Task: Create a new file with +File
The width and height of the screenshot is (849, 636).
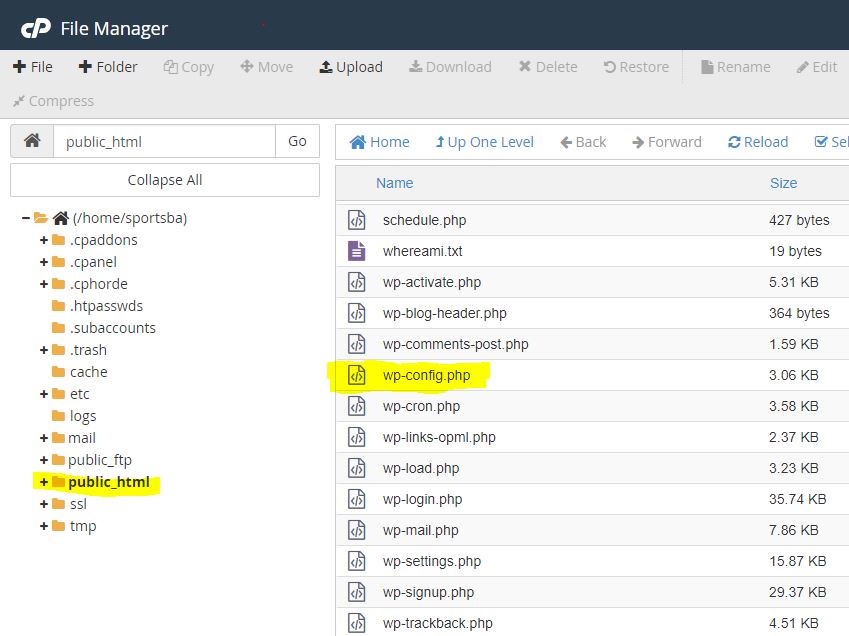Action: point(33,67)
